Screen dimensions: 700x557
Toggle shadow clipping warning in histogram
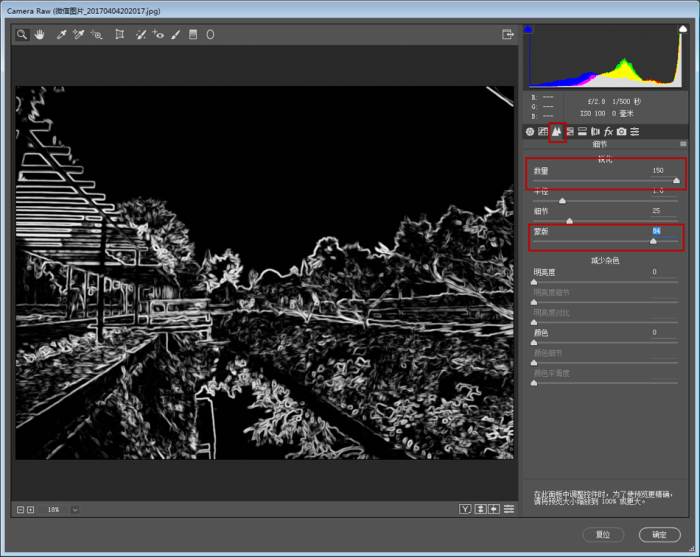pyautogui.click(x=529, y=30)
